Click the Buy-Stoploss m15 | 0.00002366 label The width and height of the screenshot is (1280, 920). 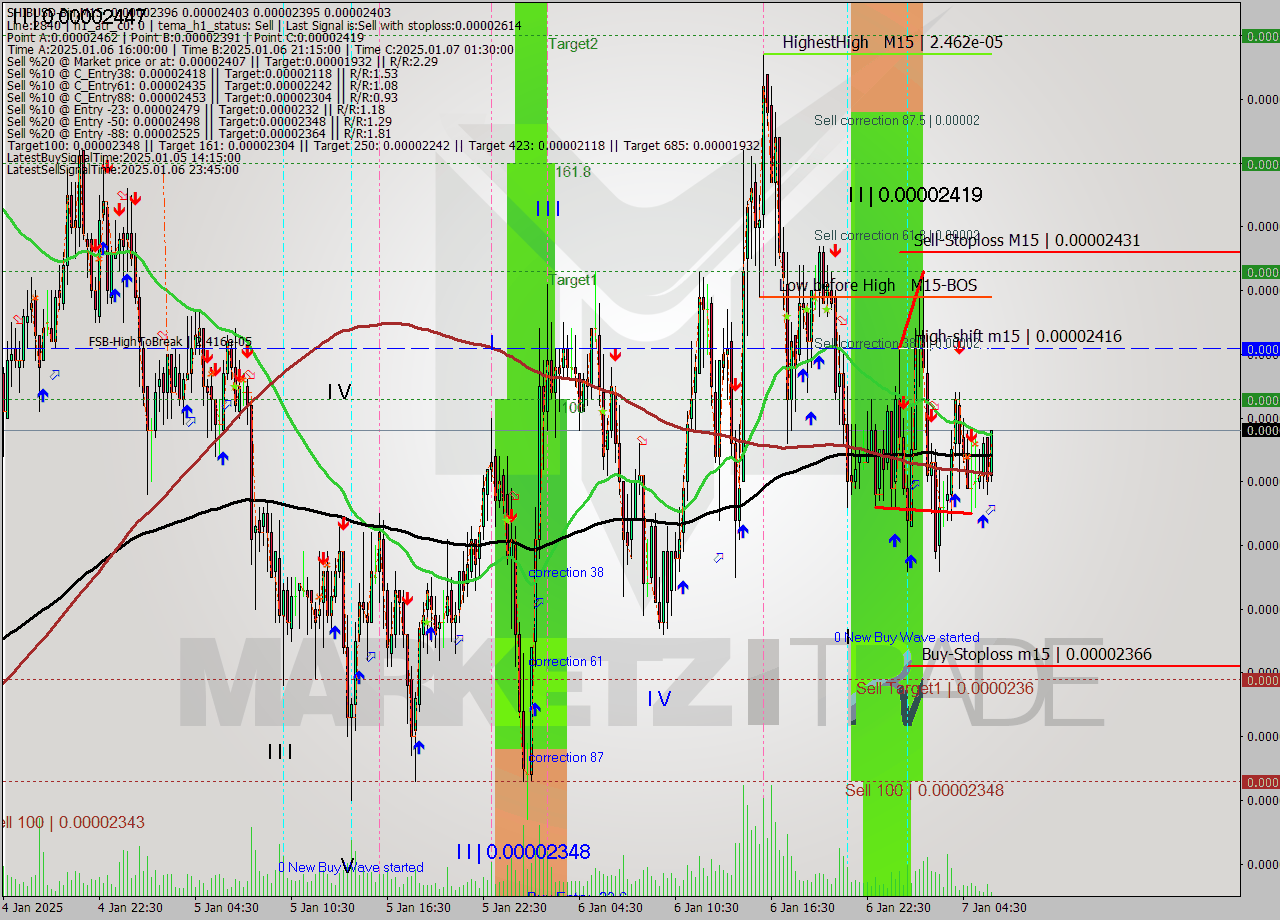click(x=1036, y=654)
